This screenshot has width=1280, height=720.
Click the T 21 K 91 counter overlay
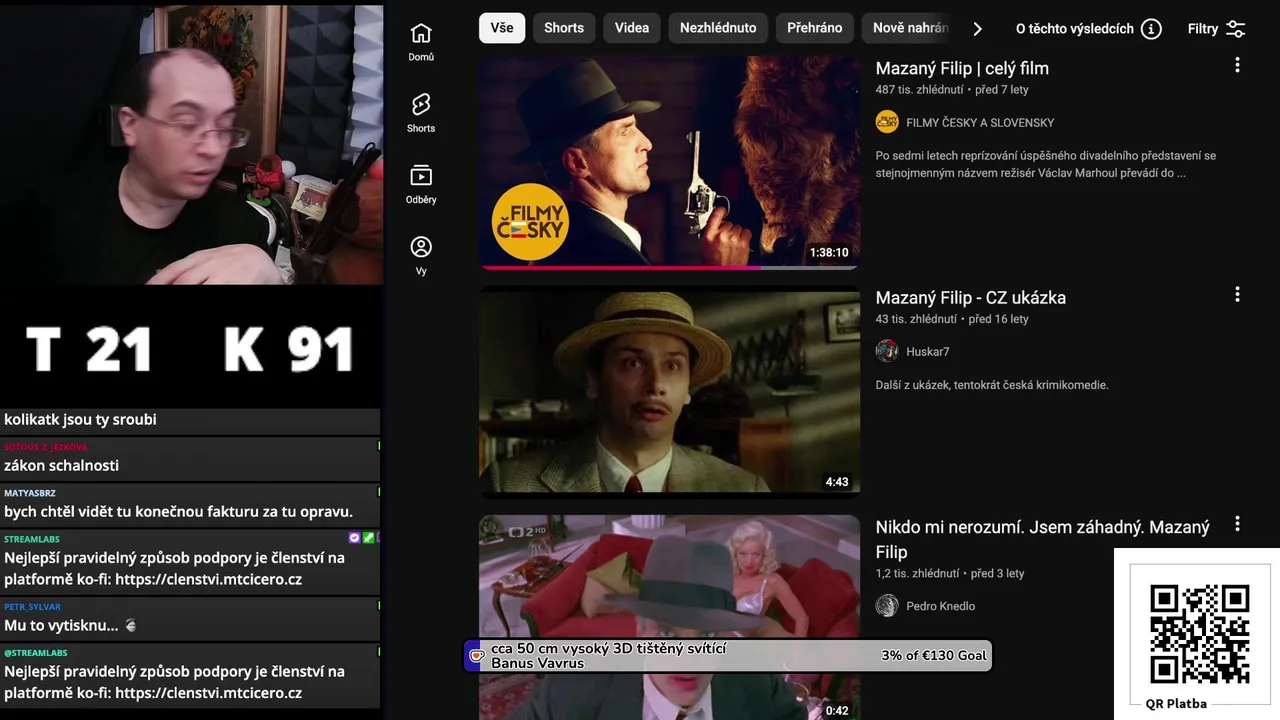(x=190, y=349)
